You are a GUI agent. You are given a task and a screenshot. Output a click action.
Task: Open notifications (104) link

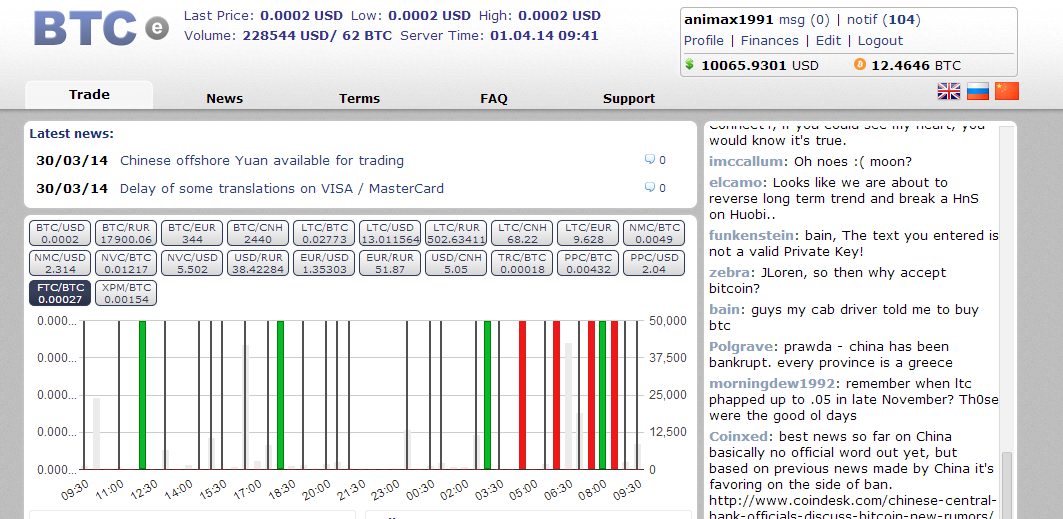pos(883,20)
